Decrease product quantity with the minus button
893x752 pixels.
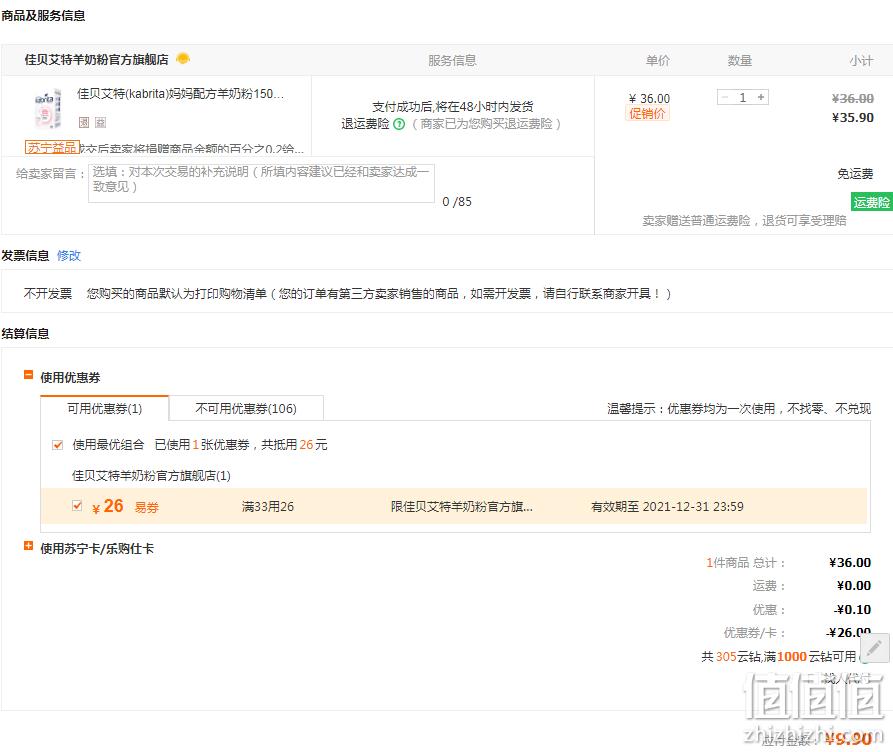point(725,97)
